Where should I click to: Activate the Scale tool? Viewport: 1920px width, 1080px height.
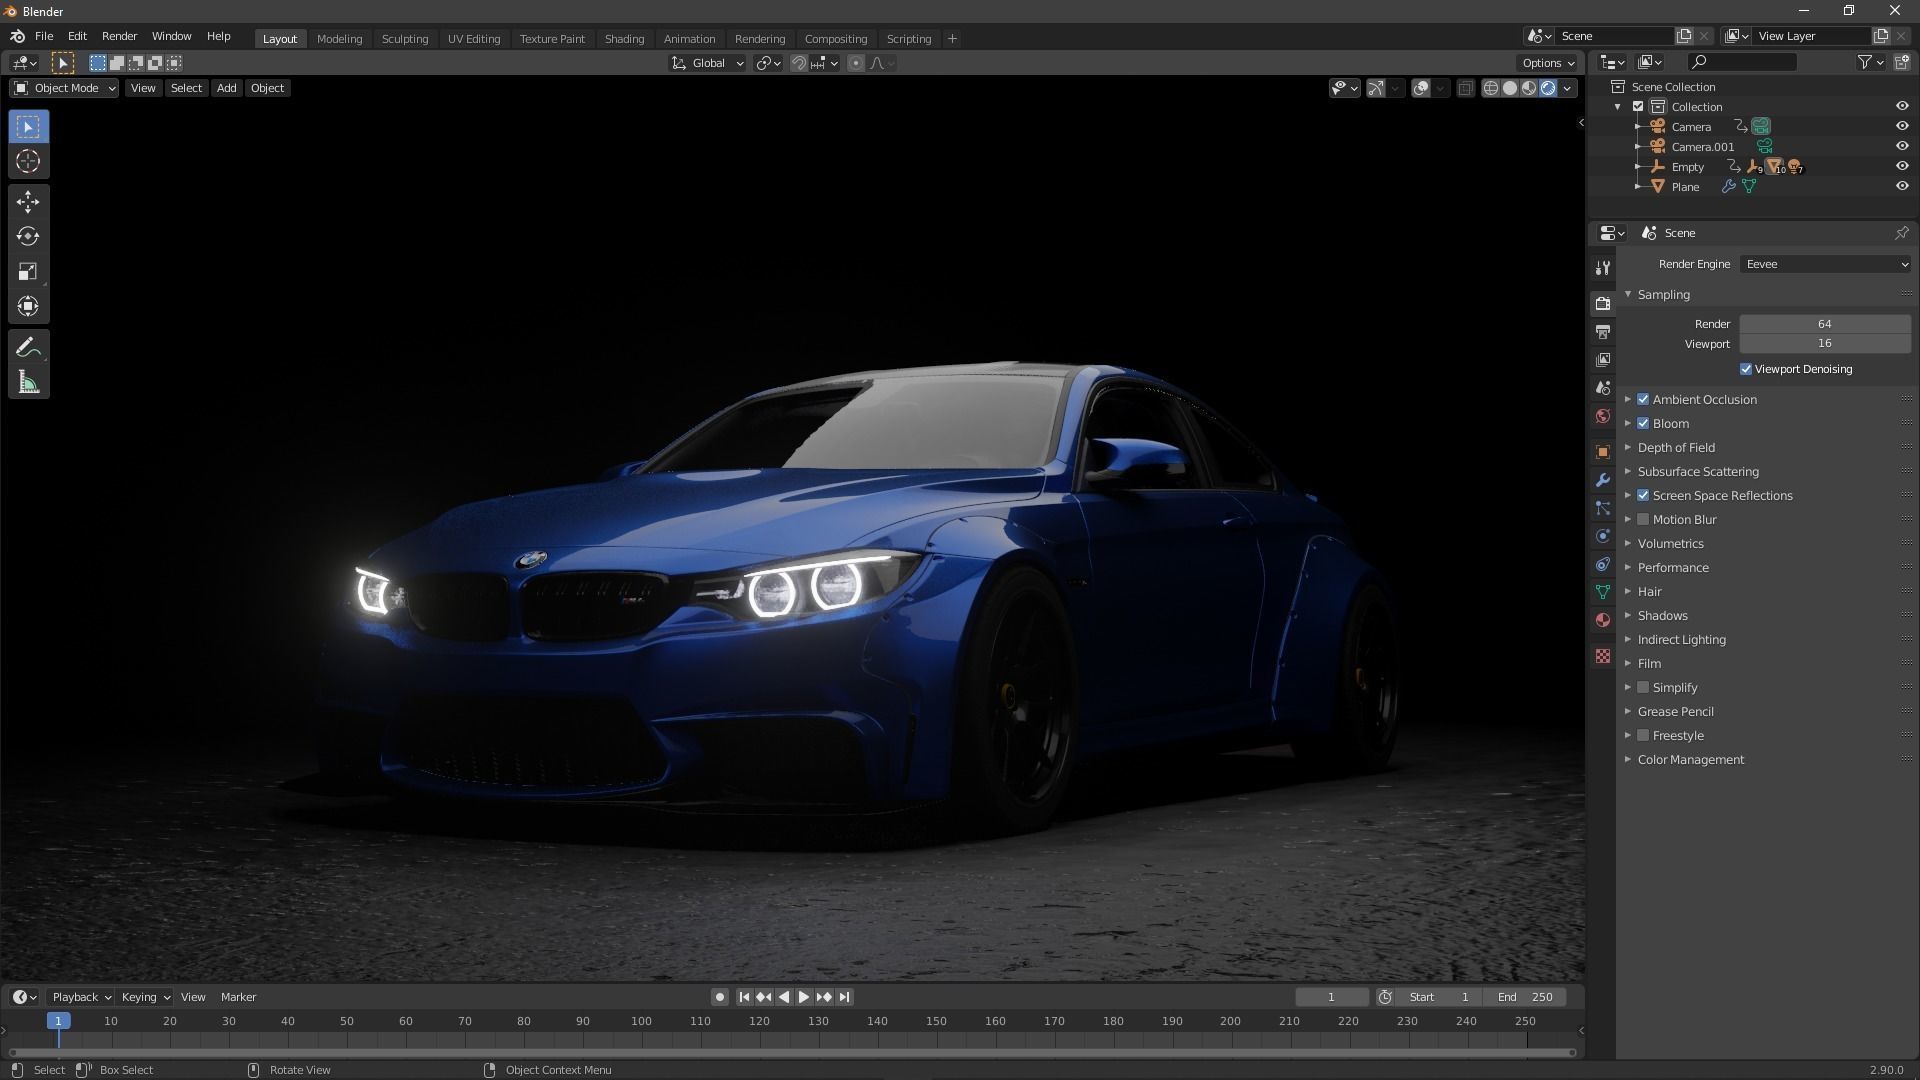pos(28,272)
